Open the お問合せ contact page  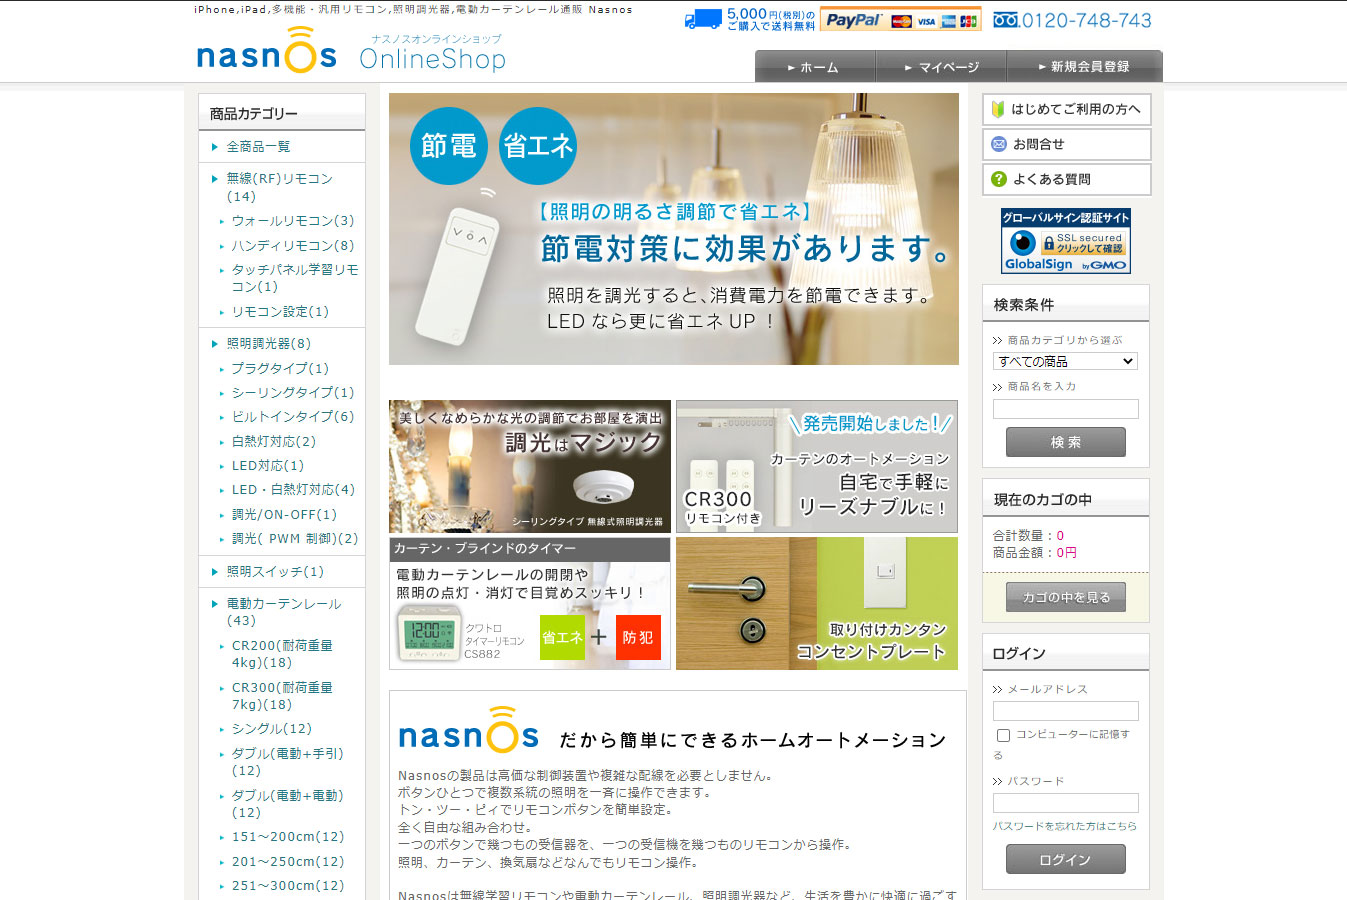pyautogui.click(x=1066, y=144)
